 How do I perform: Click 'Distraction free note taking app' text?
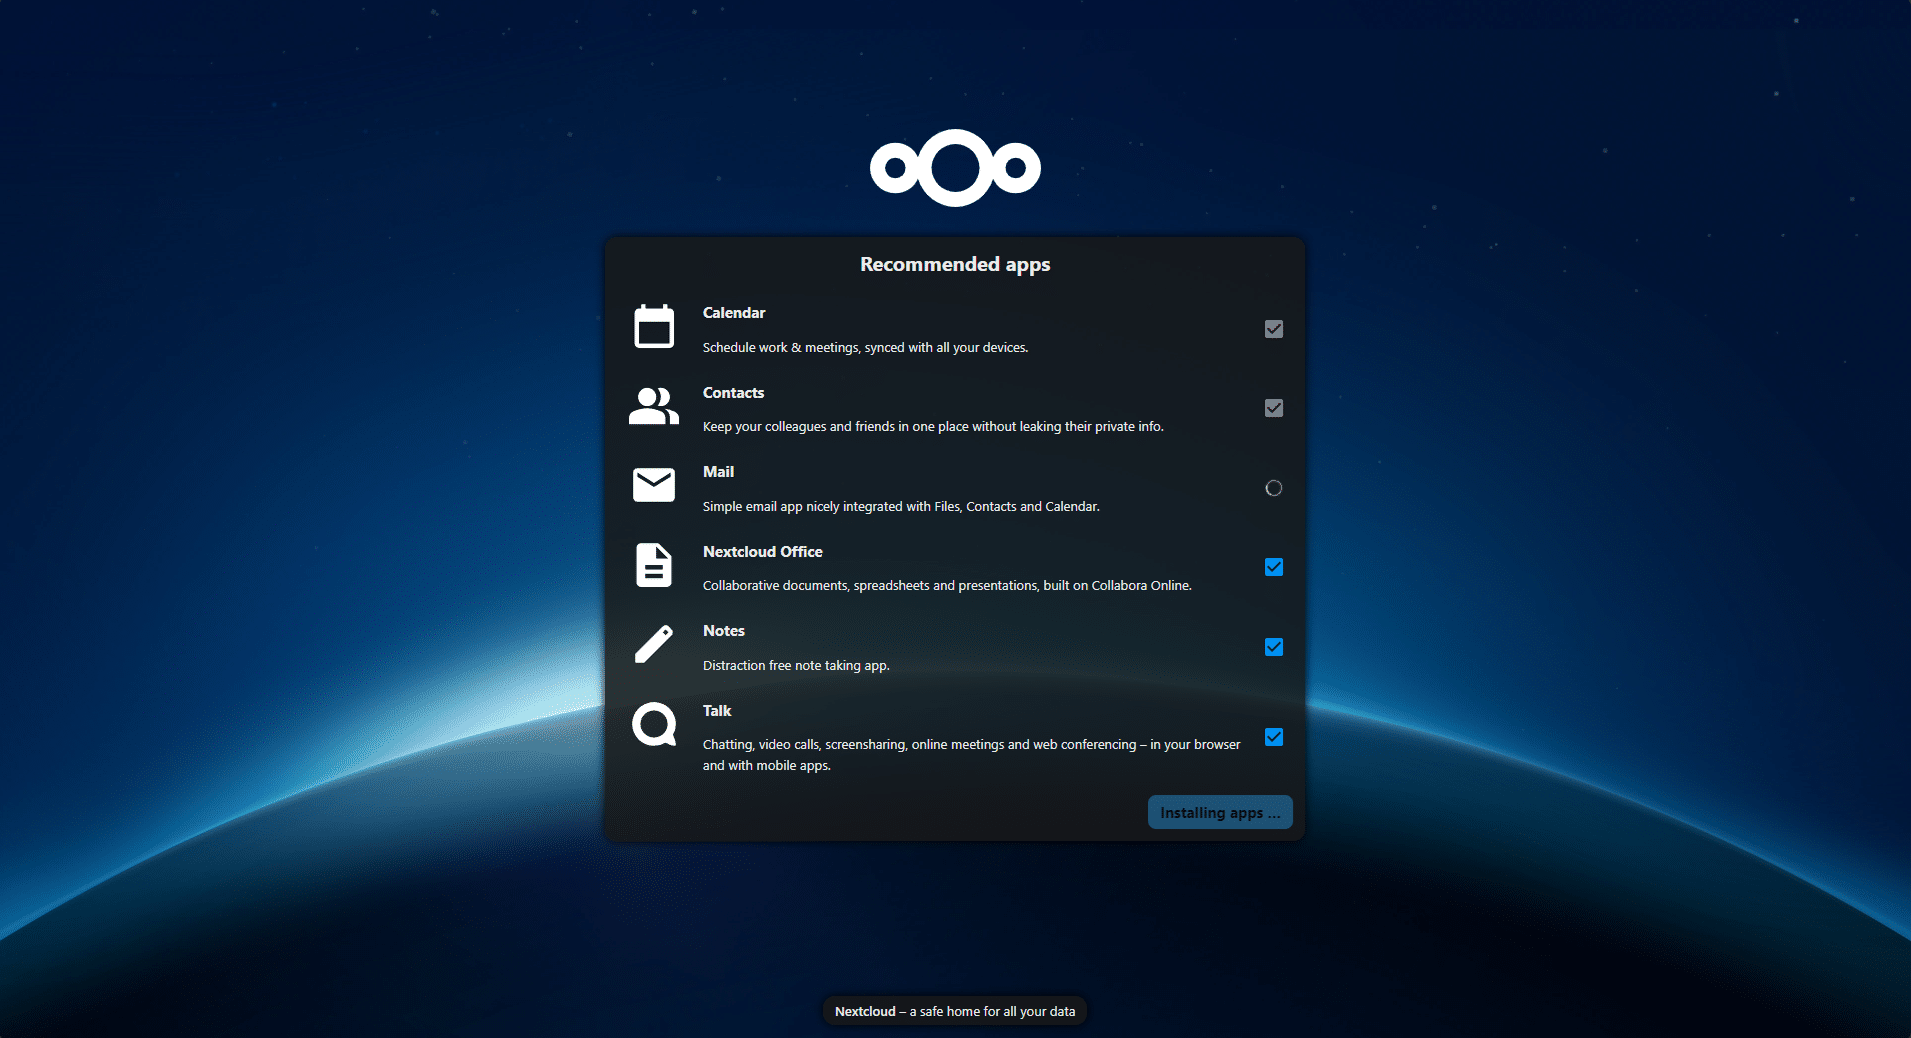[x=796, y=665]
